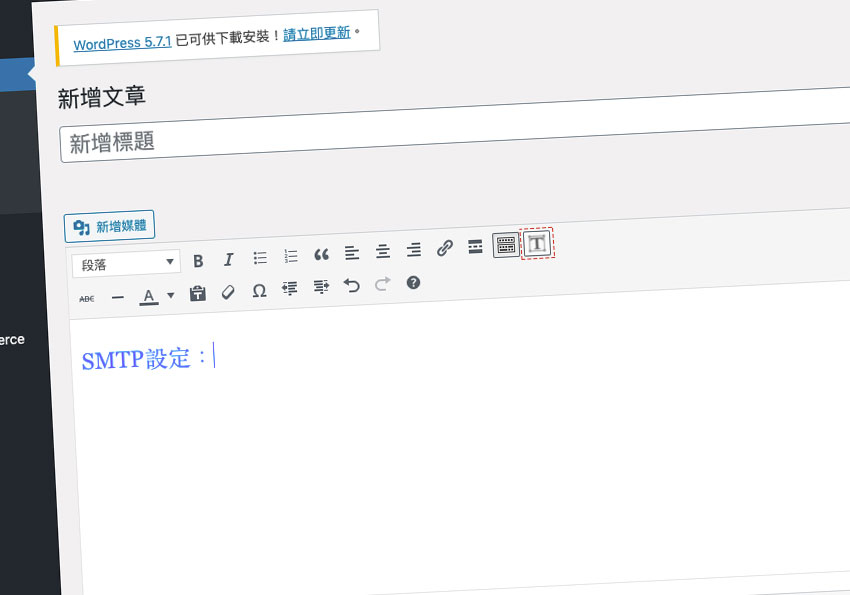Toggle Bold formatting
This screenshot has width=850, height=595.
(x=198, y=261)
